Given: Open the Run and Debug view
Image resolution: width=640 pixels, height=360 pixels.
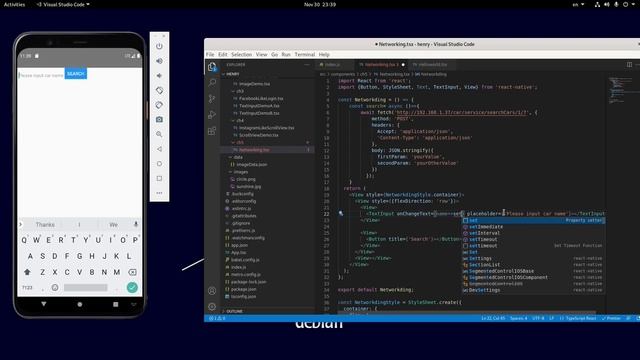Looking at the screenshot, I should 212,115.
